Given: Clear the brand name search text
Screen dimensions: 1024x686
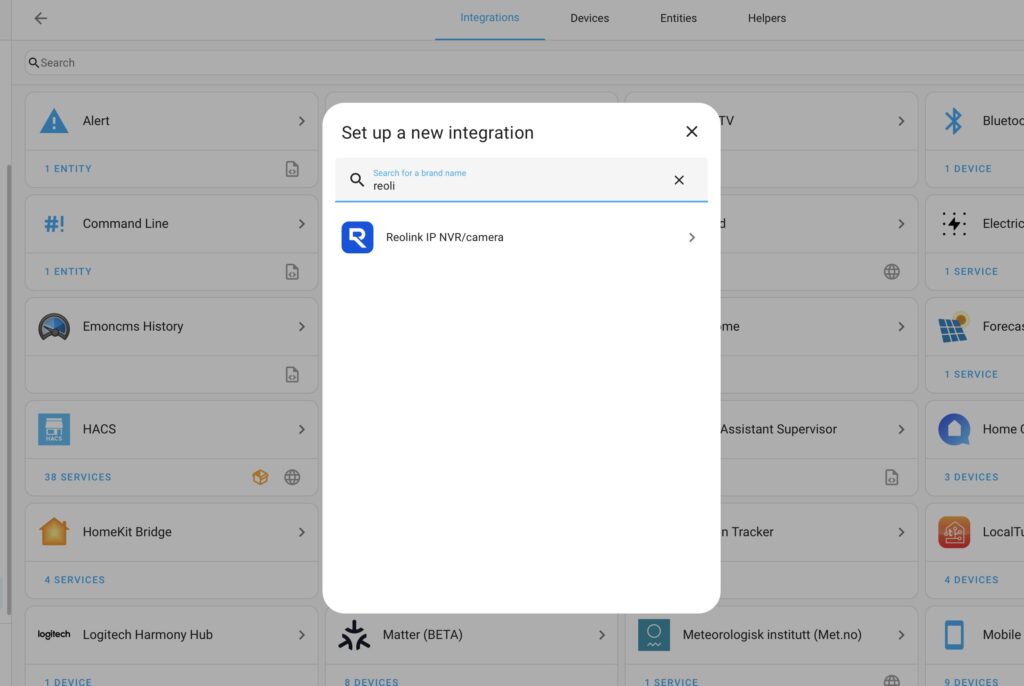Looking at the screenshot, I should point(679,180).
